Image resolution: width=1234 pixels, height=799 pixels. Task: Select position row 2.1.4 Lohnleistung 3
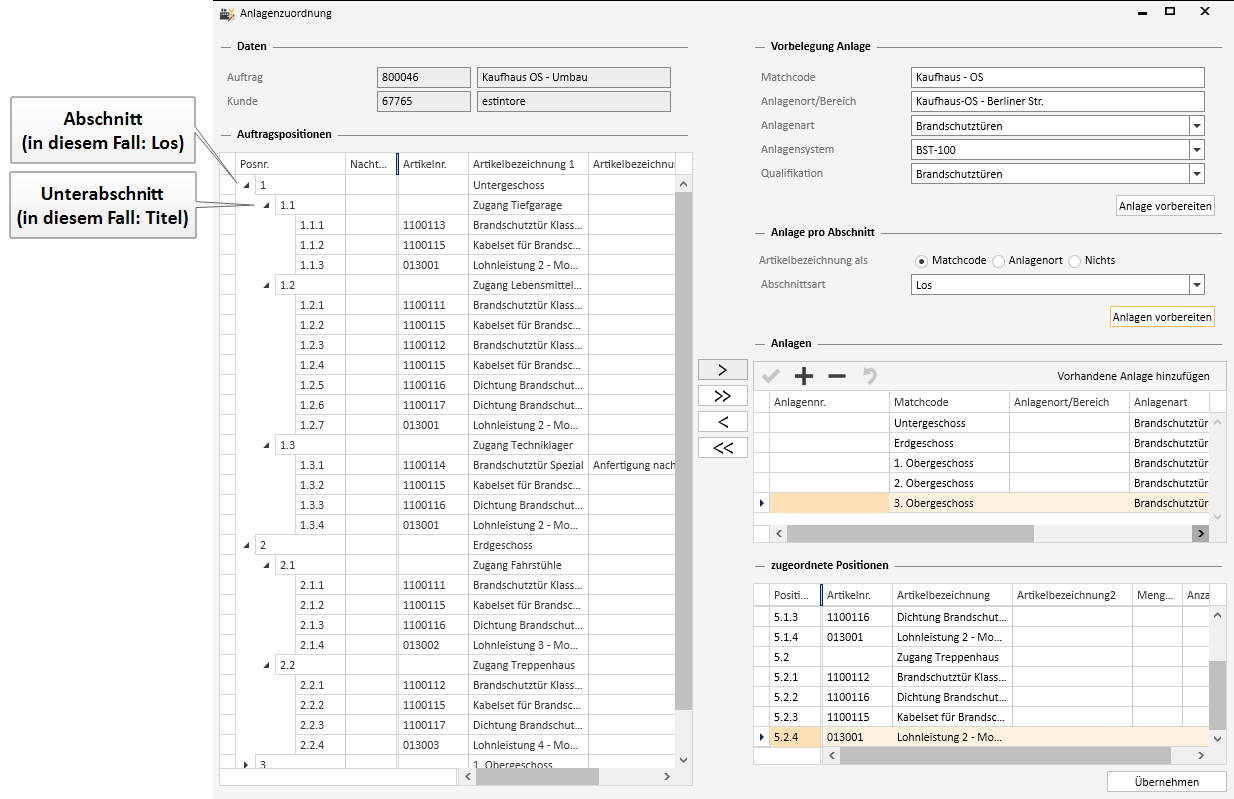click(448, 645)
